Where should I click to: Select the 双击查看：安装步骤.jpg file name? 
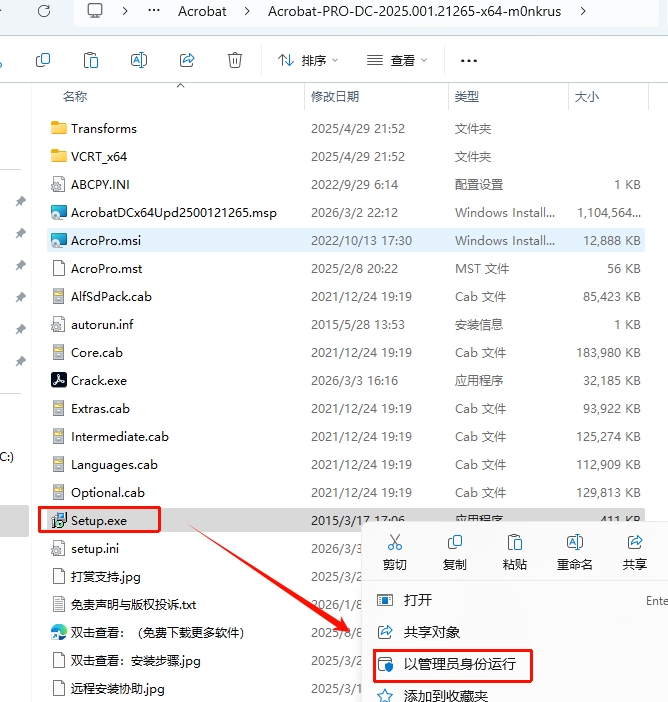136,660
